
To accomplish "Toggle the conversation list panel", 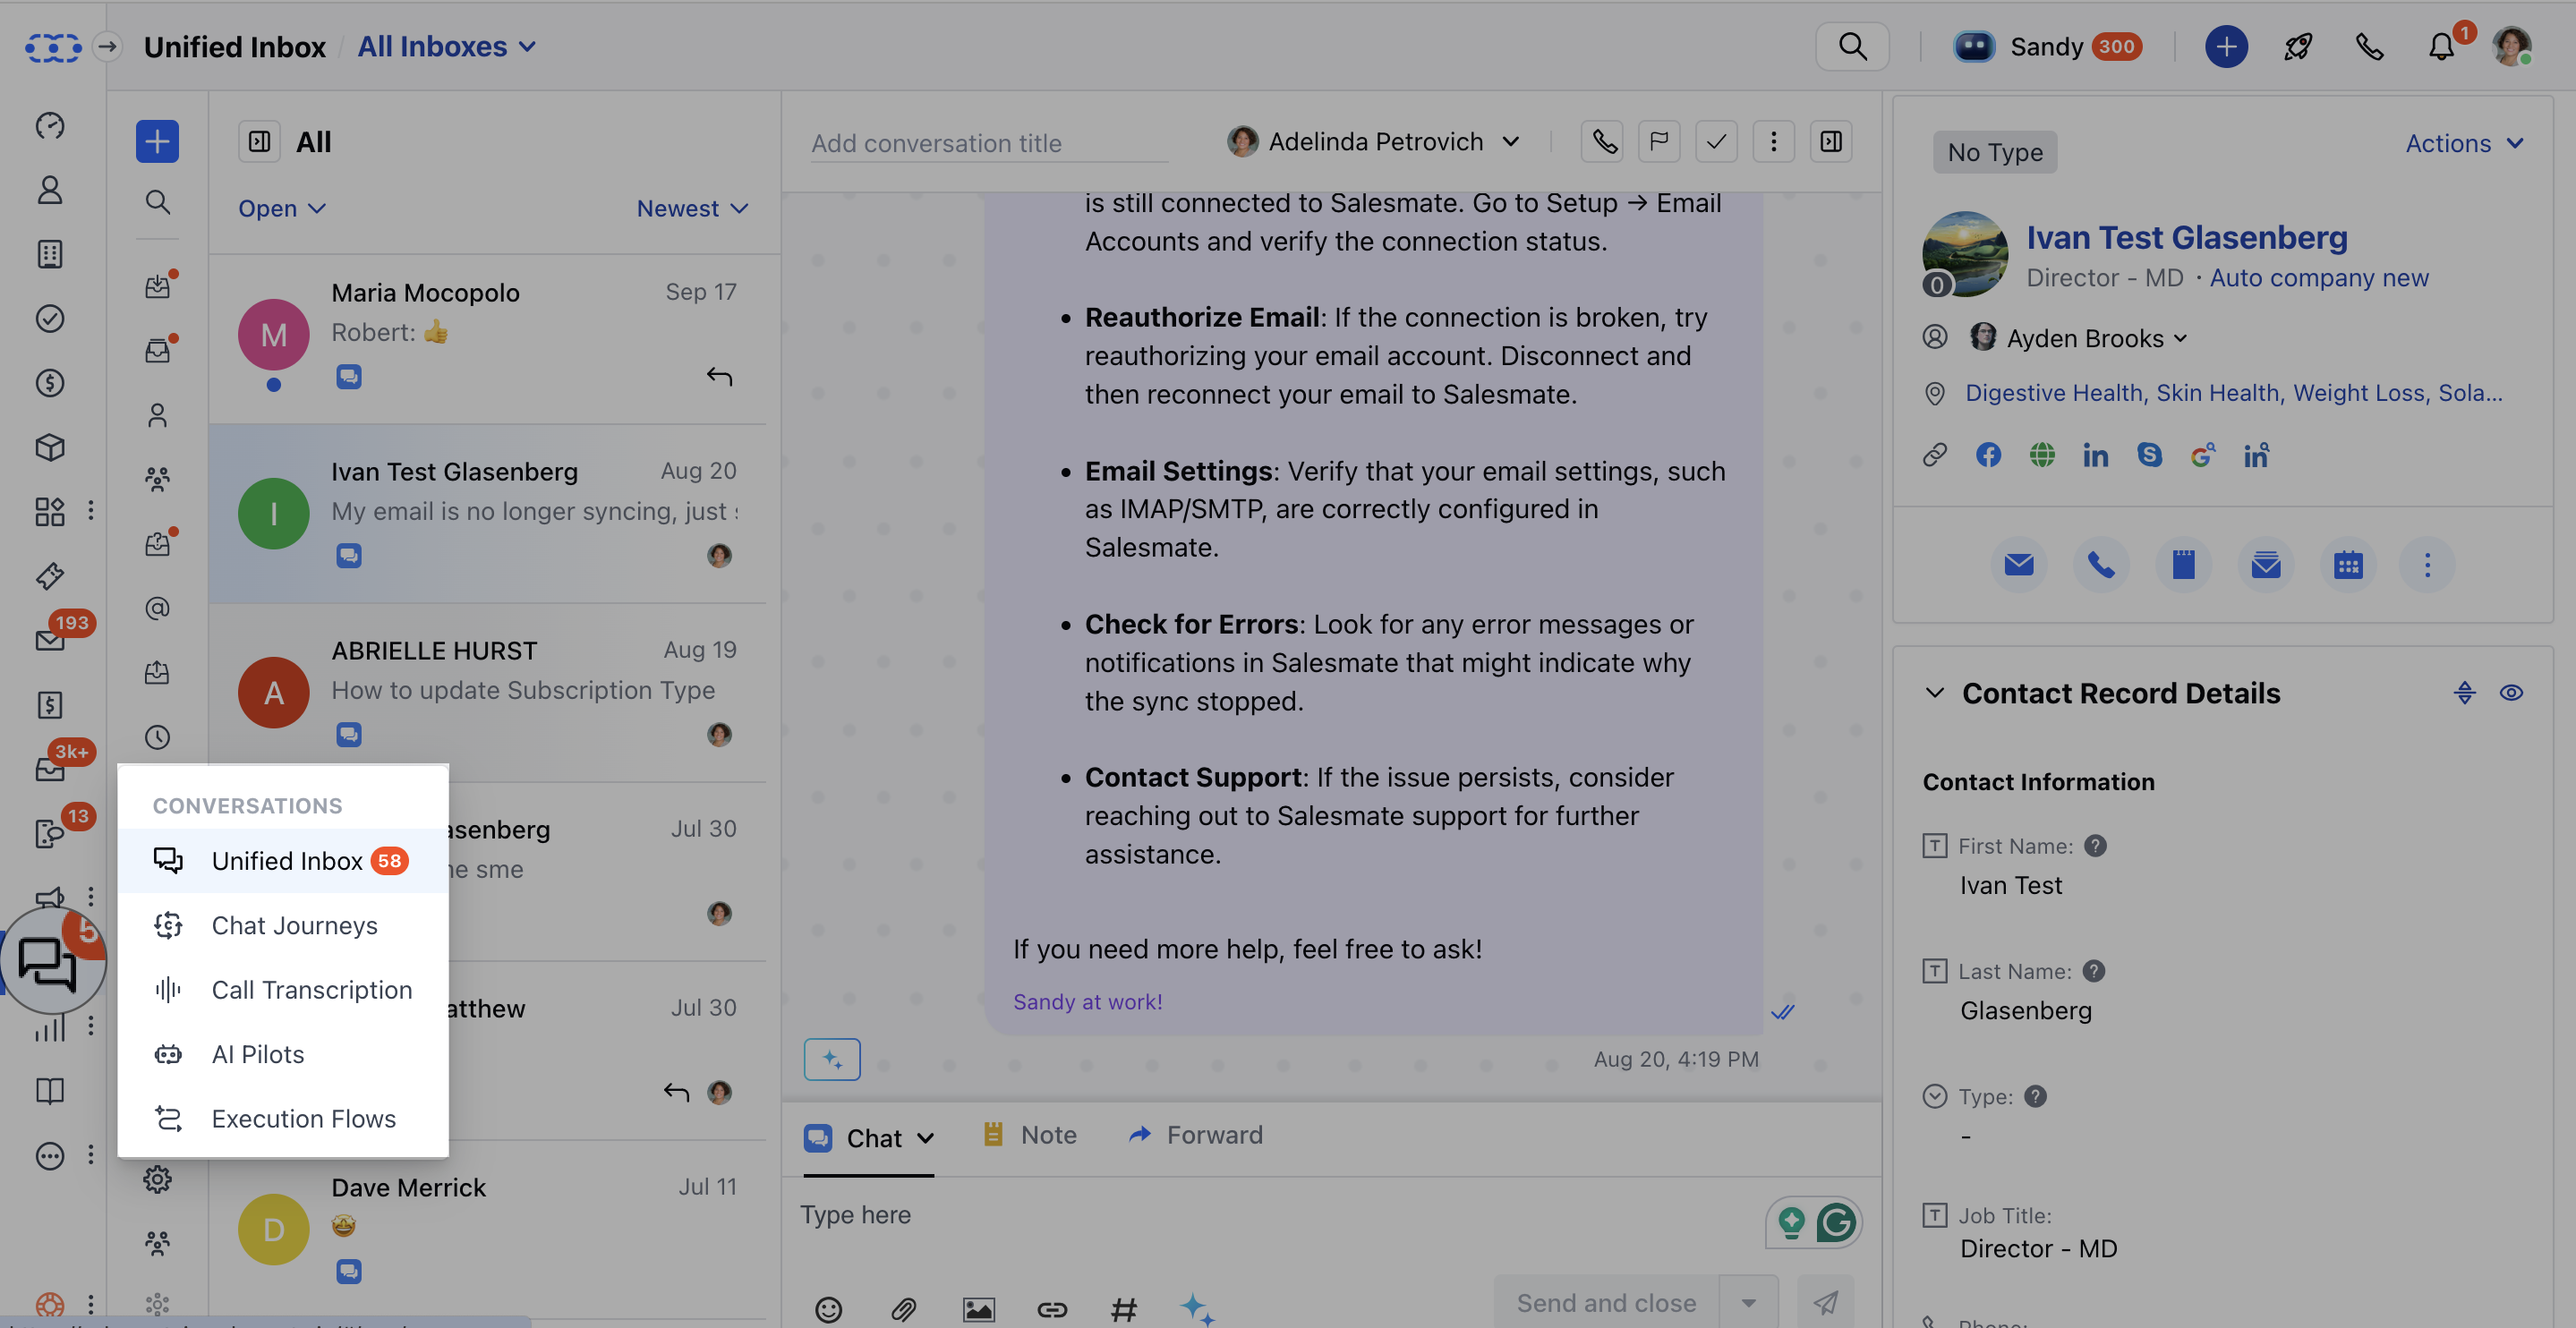I will [259, 142].
